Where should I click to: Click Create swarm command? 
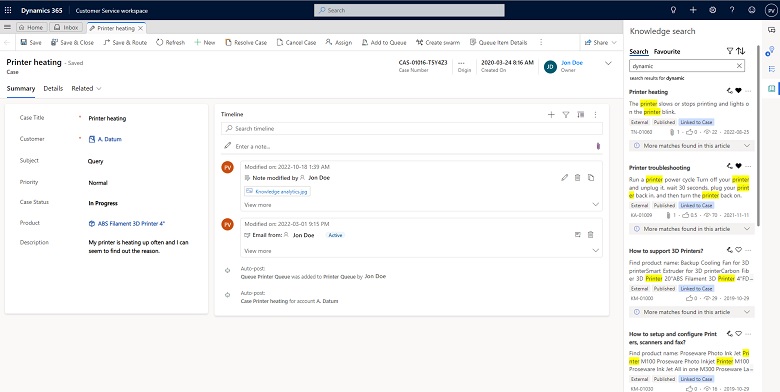(x=438, y=43)
